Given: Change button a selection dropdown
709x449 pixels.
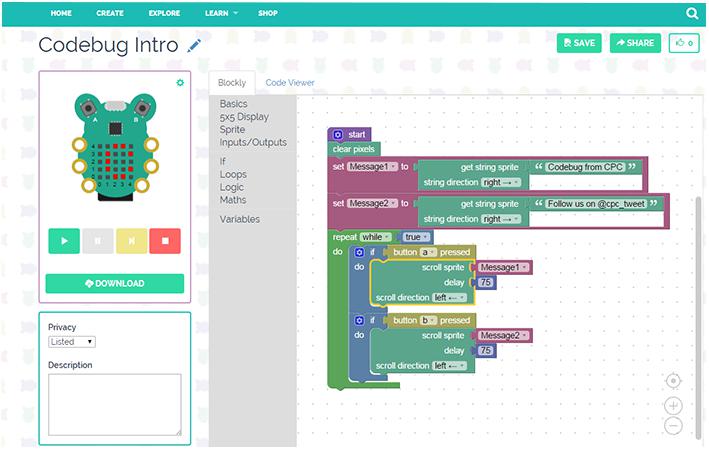Looking at the screenshot, I should 428,252.
